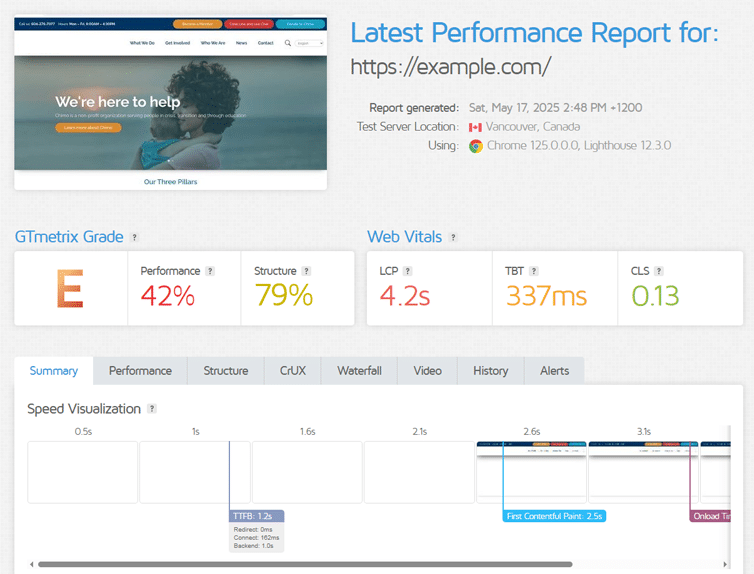
Task: Click the timeline horizontal scrollbar
Action: click(305, 564)
